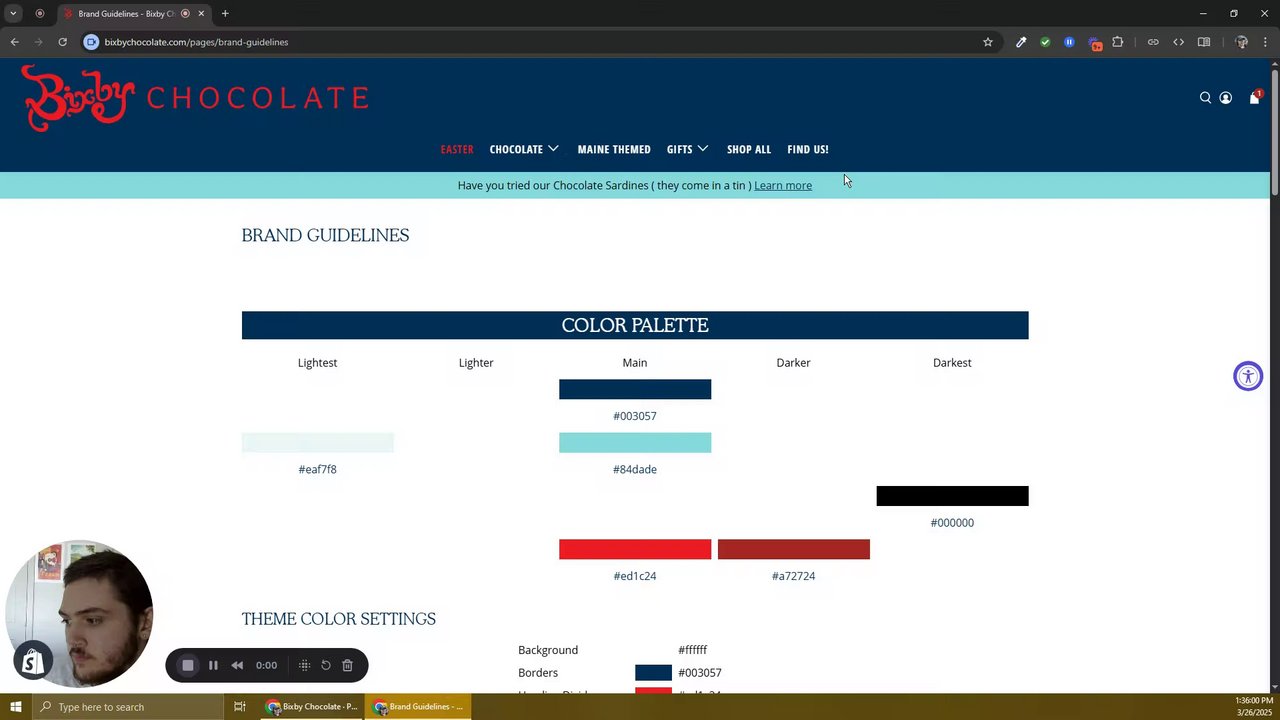Open the Chrome profile avatar
The width and height of the screenshot is (1280, 720).
pos(1242,42)
